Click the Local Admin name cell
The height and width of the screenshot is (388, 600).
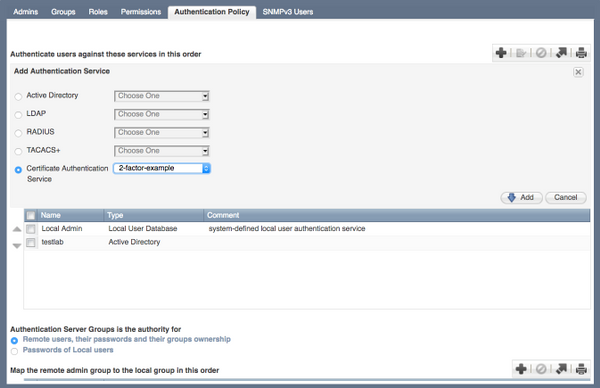(x=62, y=228)
